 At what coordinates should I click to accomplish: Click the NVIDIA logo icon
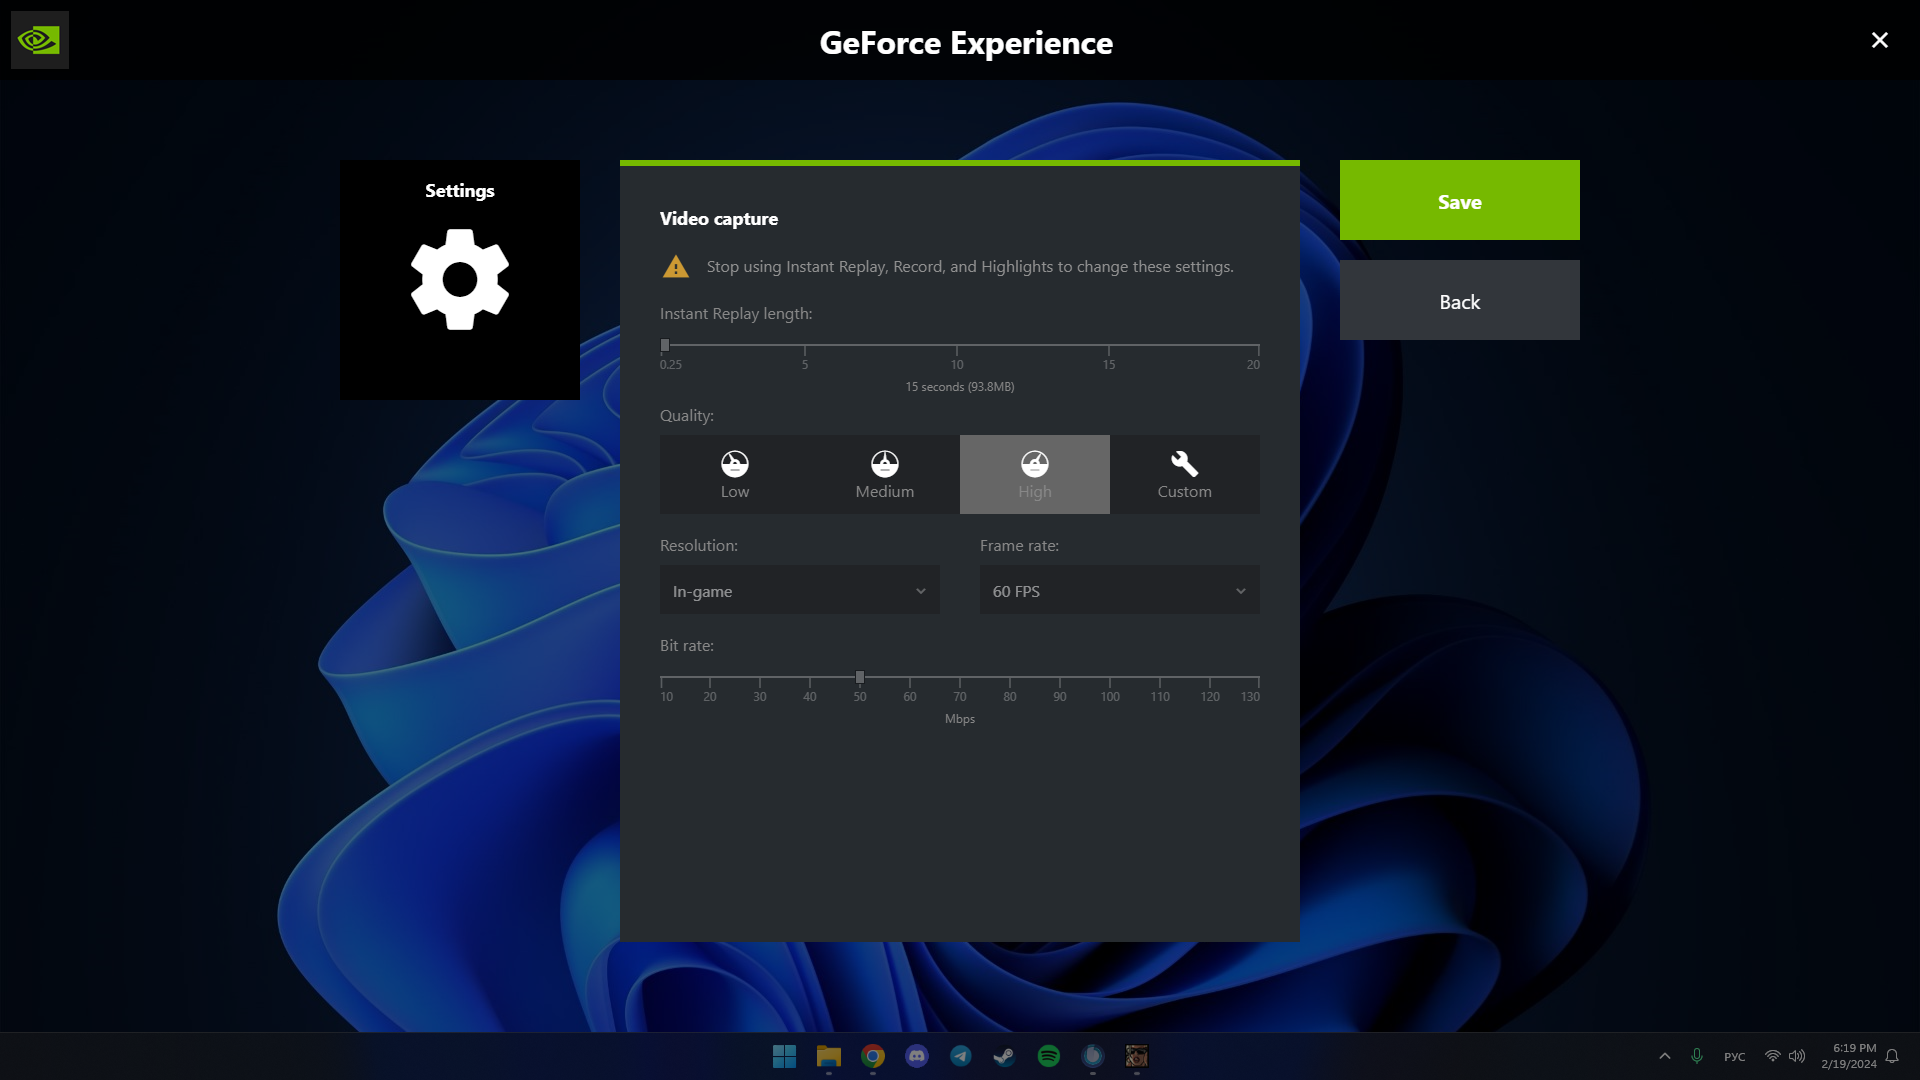pos(39,40)
